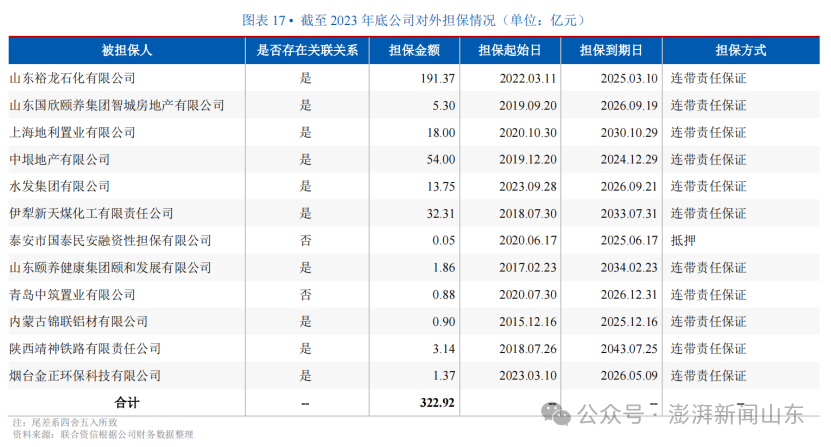Click the 被担保人 column header
831x447 pixels.
(127, 50)
